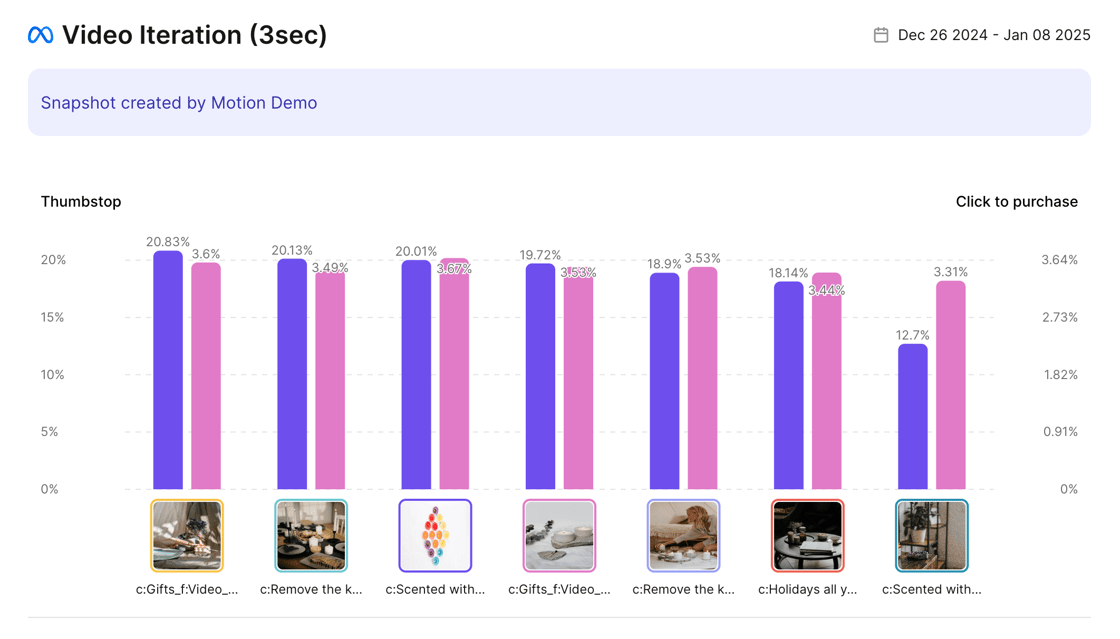Viewport: 1120px width, 639px height.
Task: Select the Click to purchase metric label
Action: tap(1016, 201)
